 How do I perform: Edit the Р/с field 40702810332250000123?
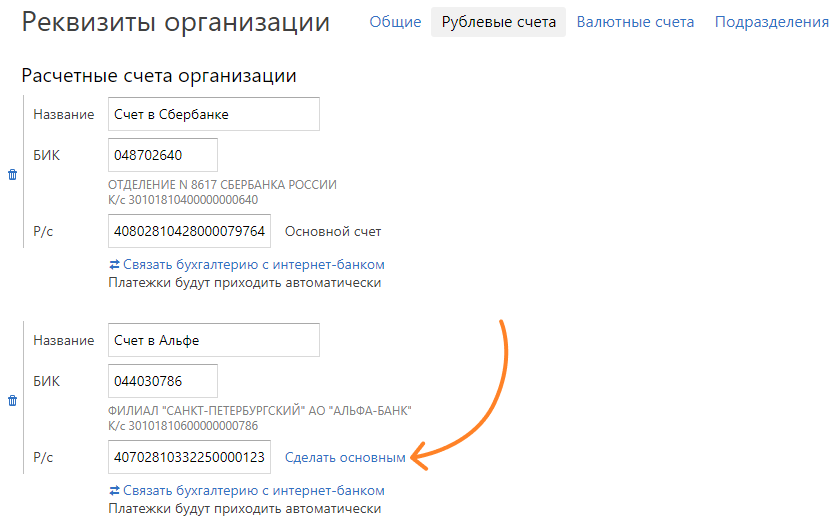pyautogui.click(x=190, y=457)
